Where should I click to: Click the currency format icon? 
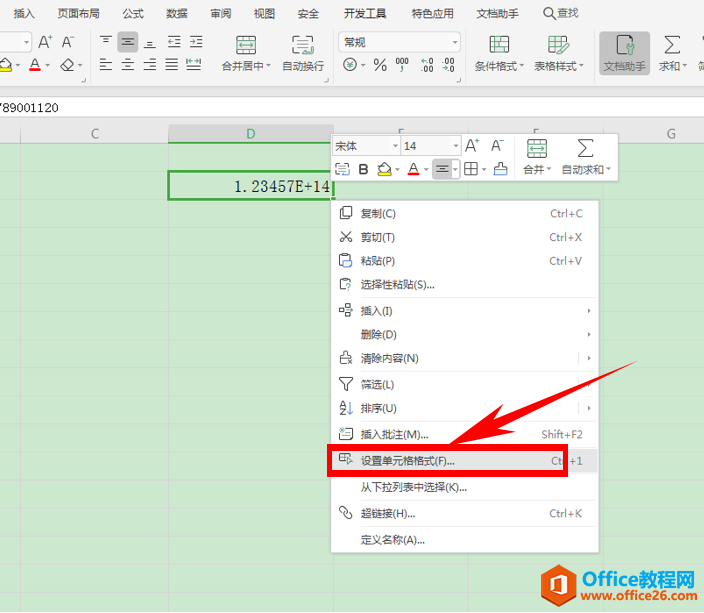click(x=350, y=65)
